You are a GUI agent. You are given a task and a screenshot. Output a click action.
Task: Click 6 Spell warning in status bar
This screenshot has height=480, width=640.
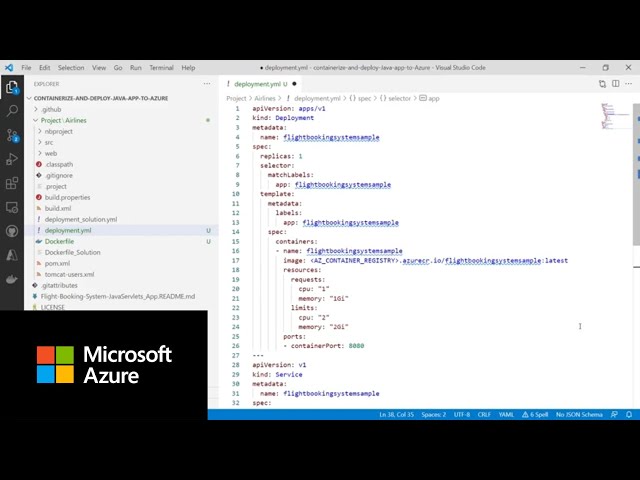pyautogui.click(x=535, y=415)
